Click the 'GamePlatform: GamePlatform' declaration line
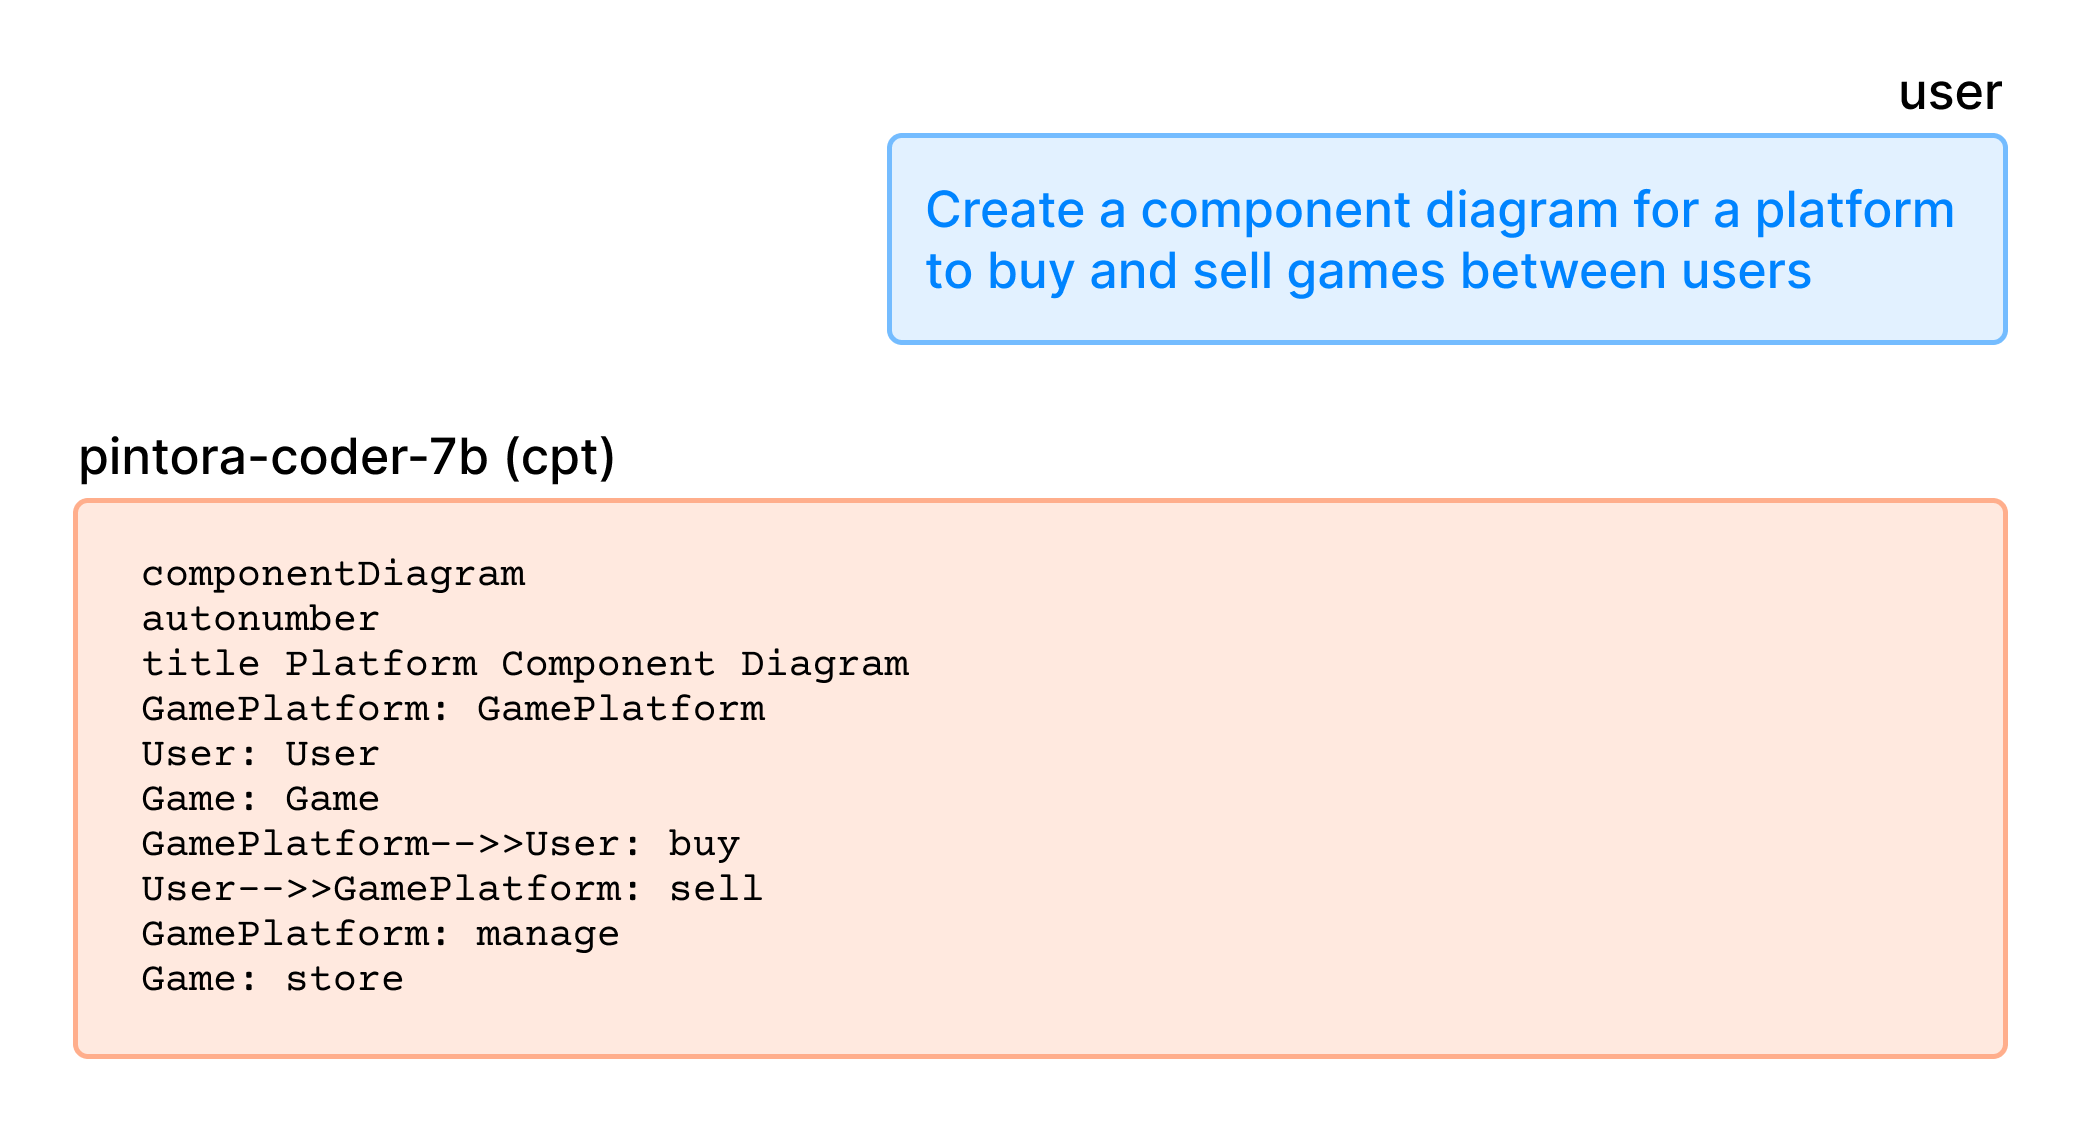 click(x=453, y=709)
